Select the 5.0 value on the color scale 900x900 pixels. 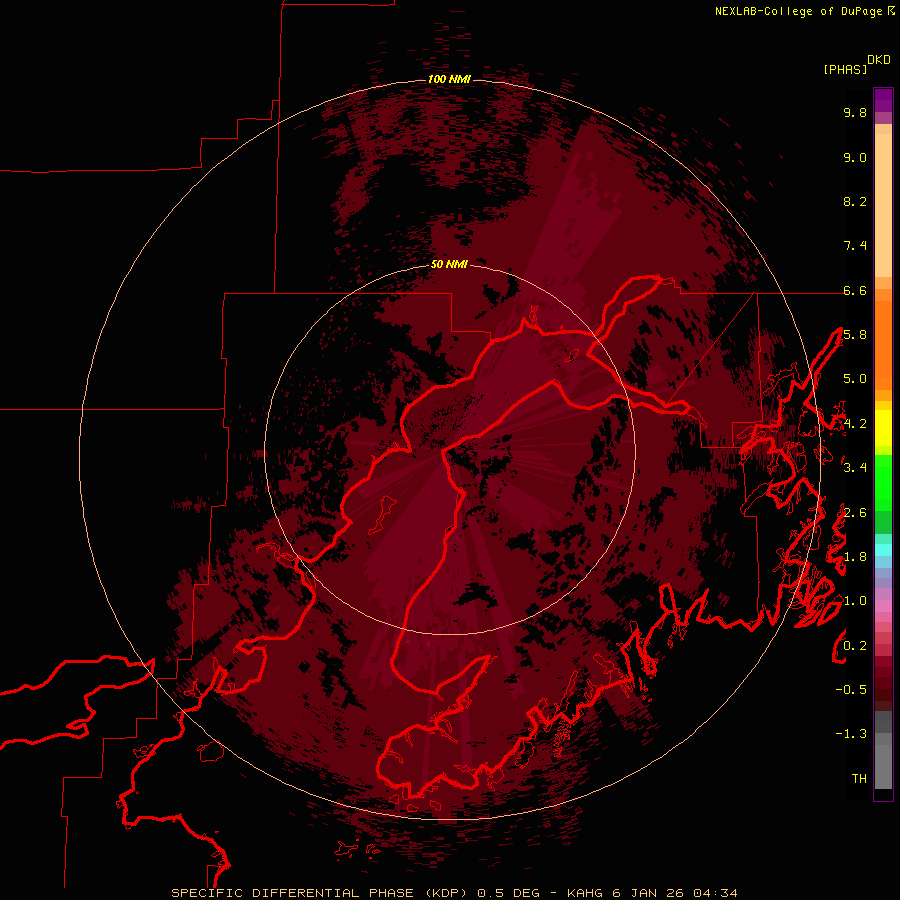click(855, 379)
